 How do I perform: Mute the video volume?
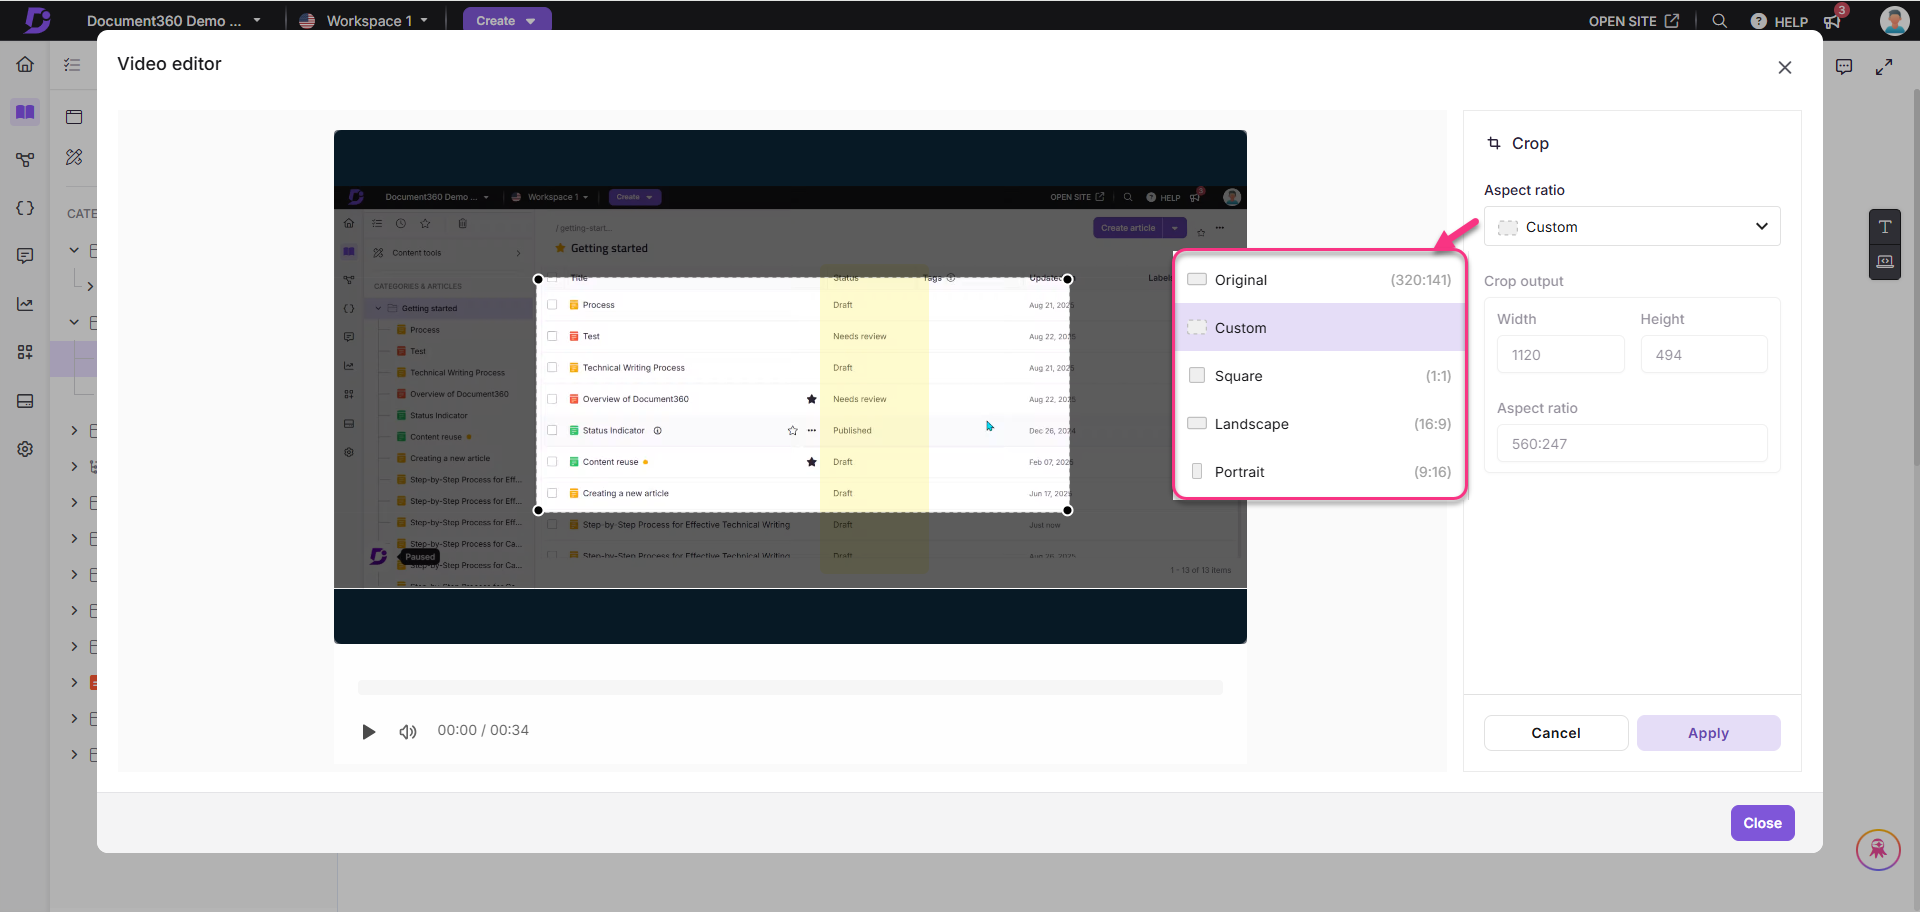click(408, 732)
